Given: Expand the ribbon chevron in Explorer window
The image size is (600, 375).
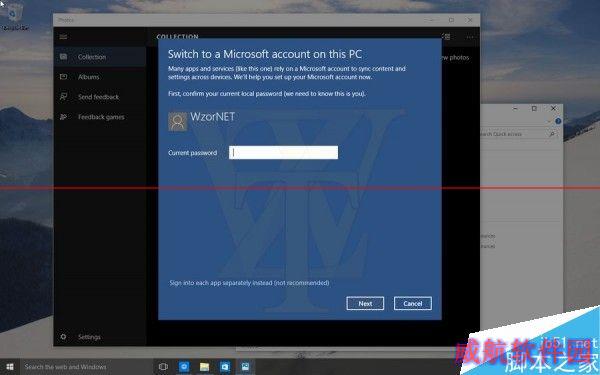Looking at the screenshot, I should pos(549,121).
